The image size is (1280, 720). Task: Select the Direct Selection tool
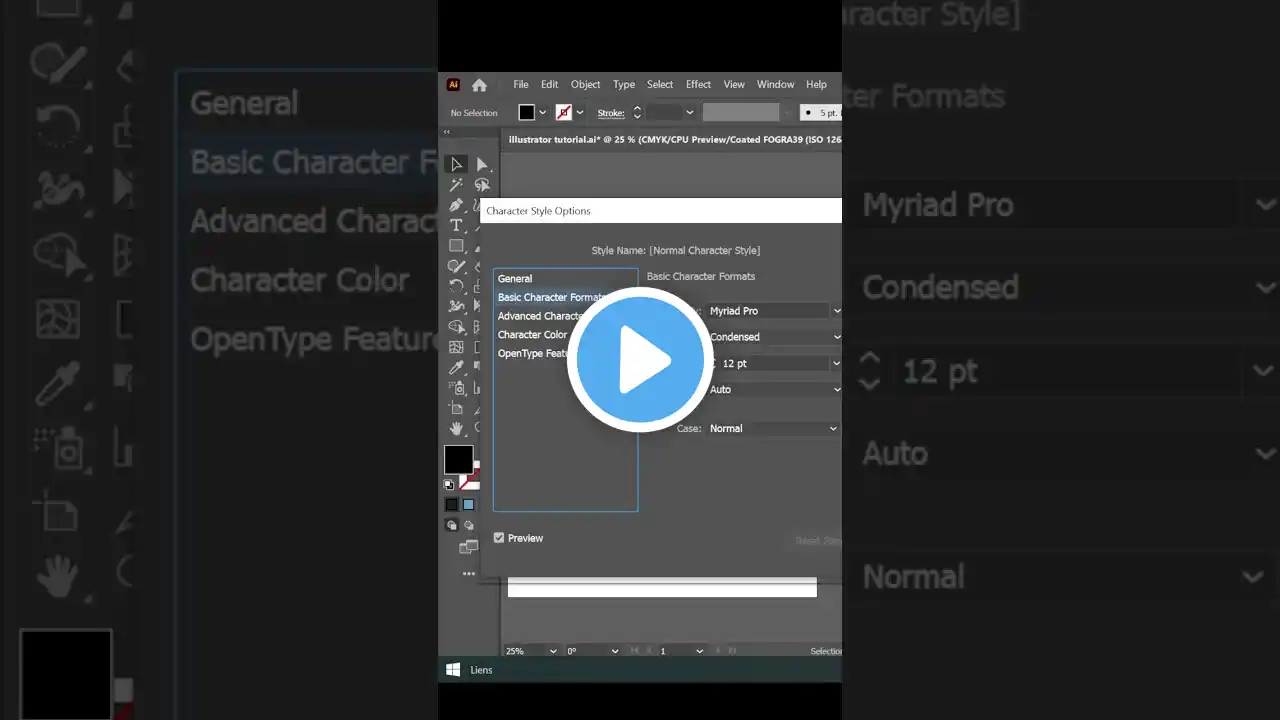482,164
